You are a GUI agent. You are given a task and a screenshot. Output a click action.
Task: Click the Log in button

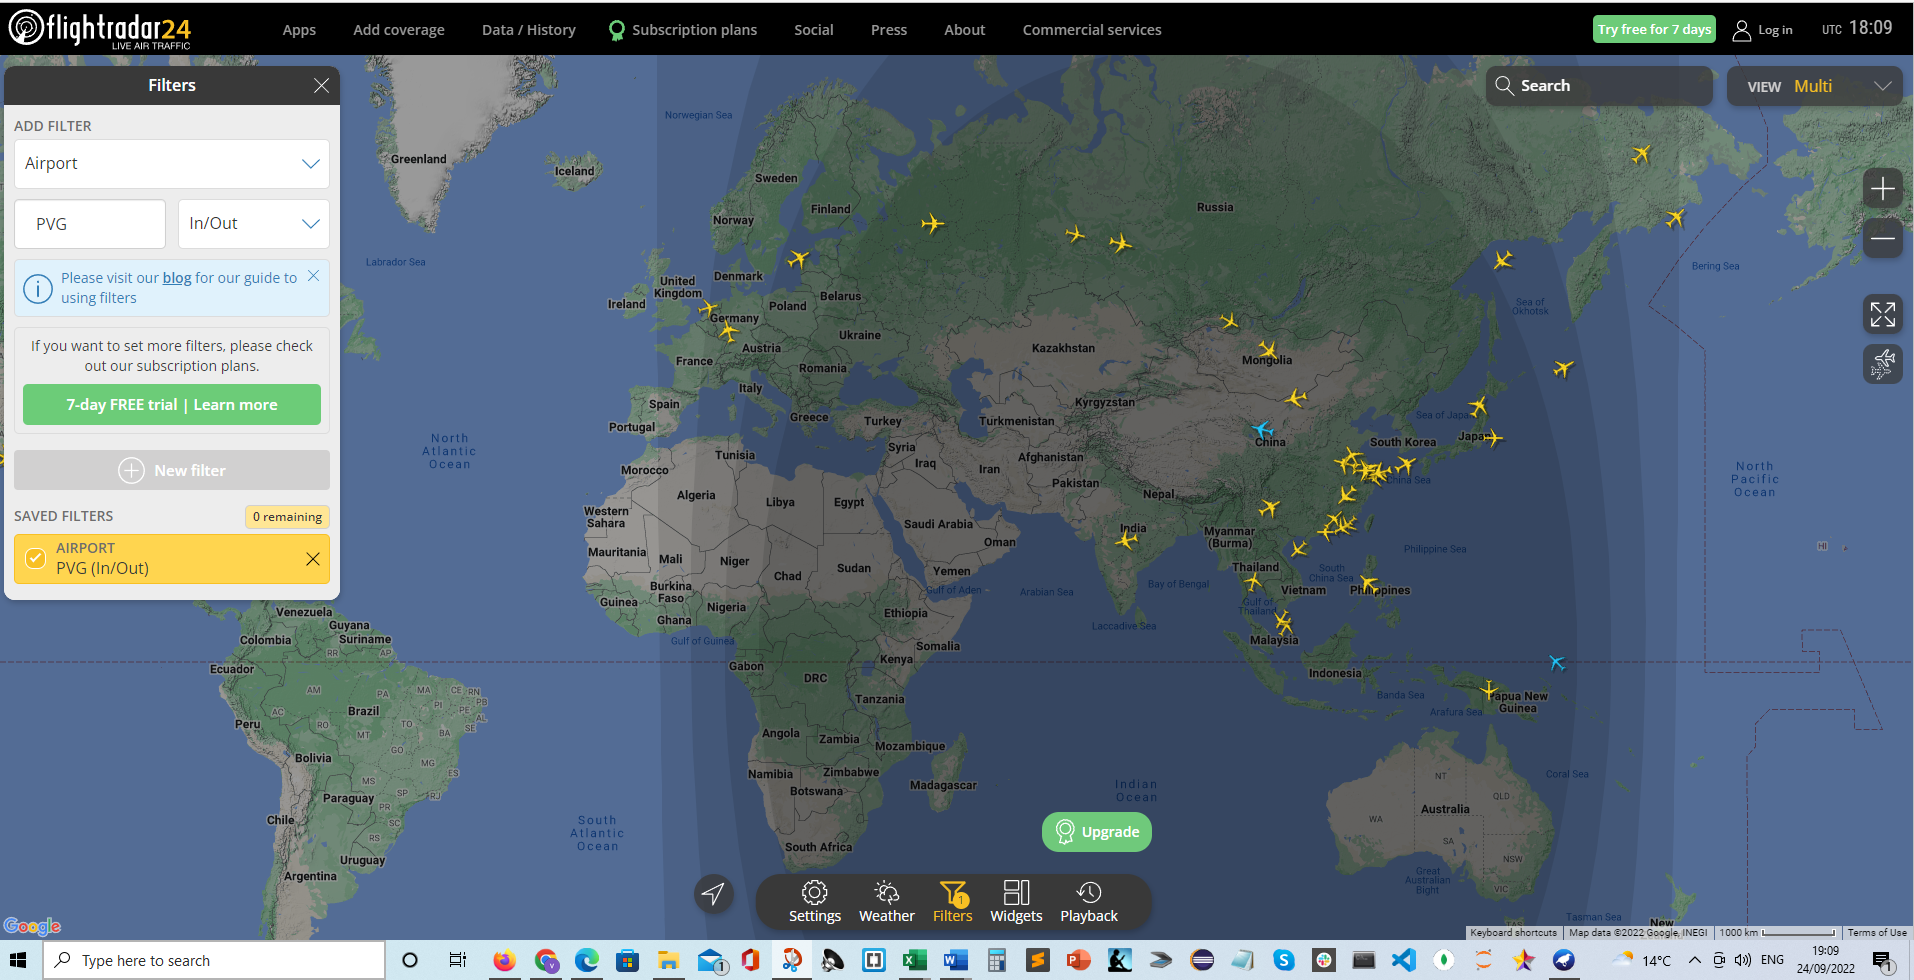1763,30
